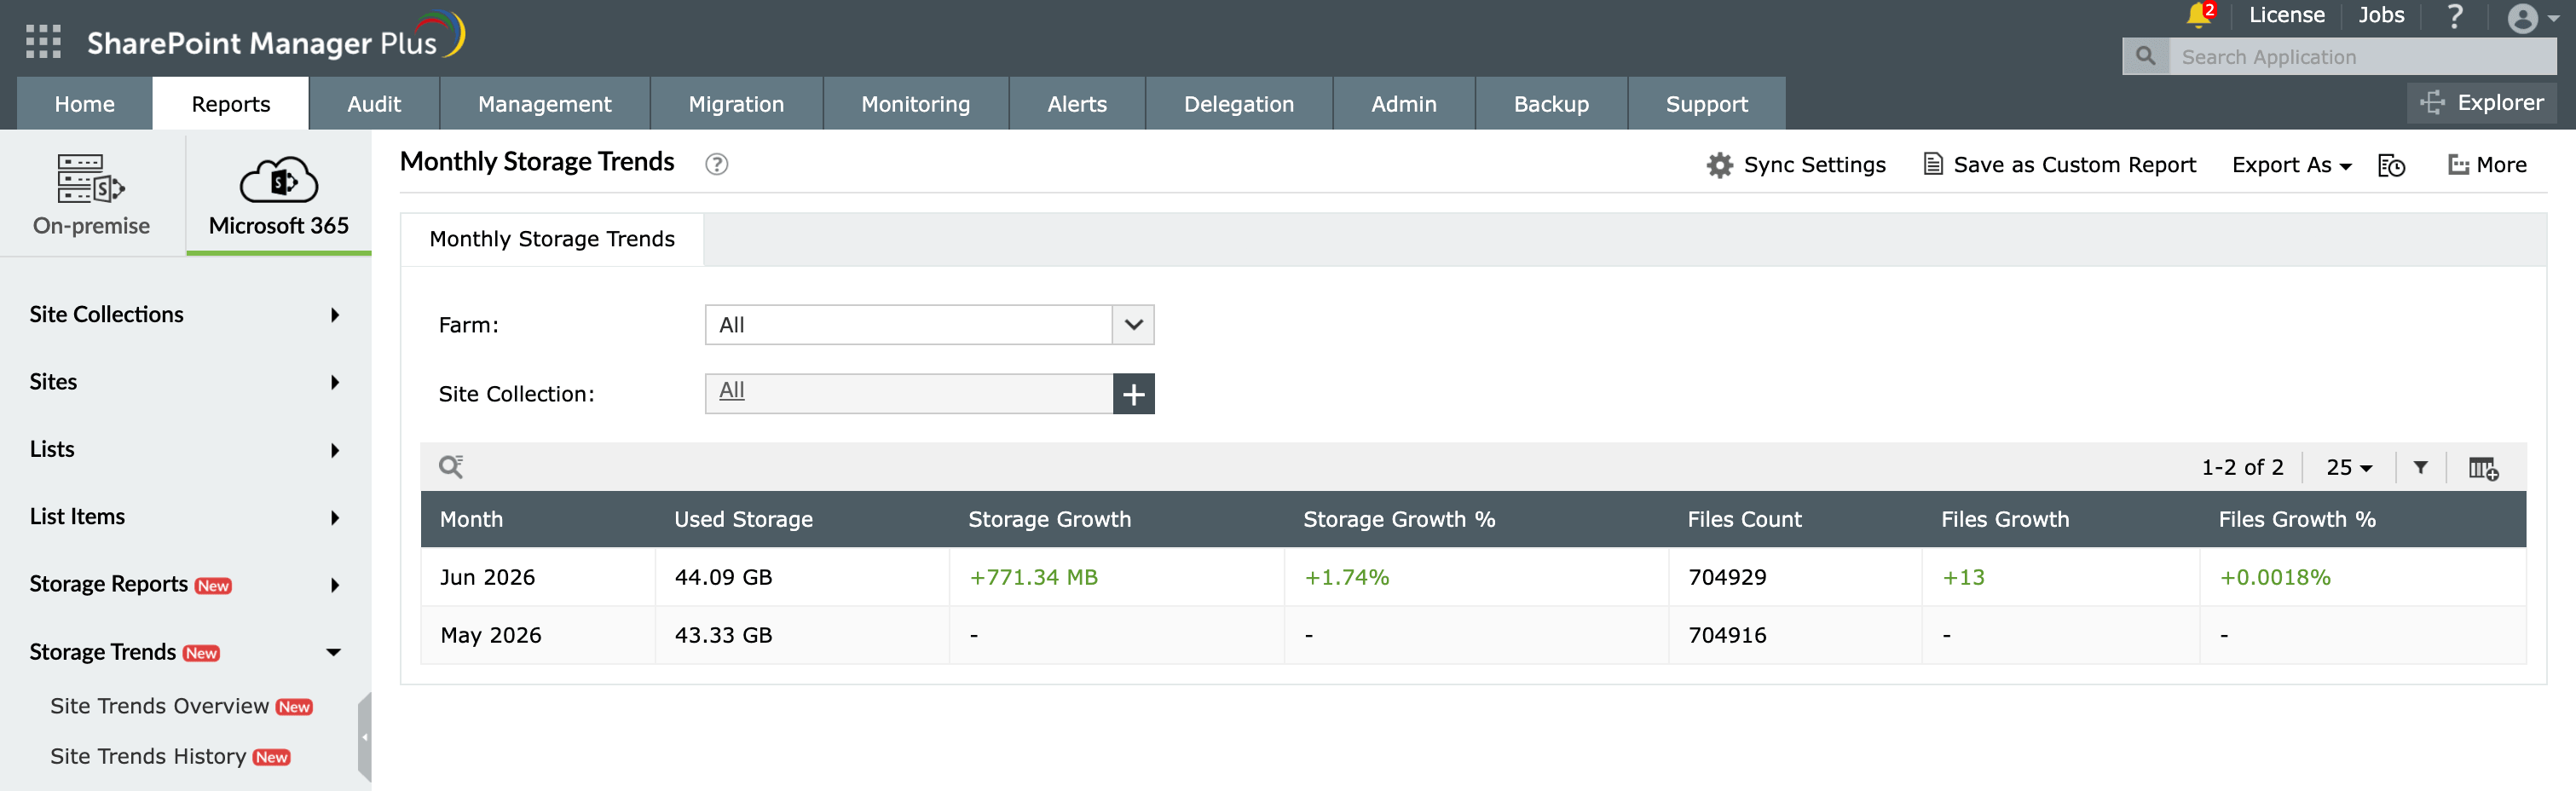Select the Reports tab
The height and width of the screenshot is (791, 2576).
(x=231, y=104)
